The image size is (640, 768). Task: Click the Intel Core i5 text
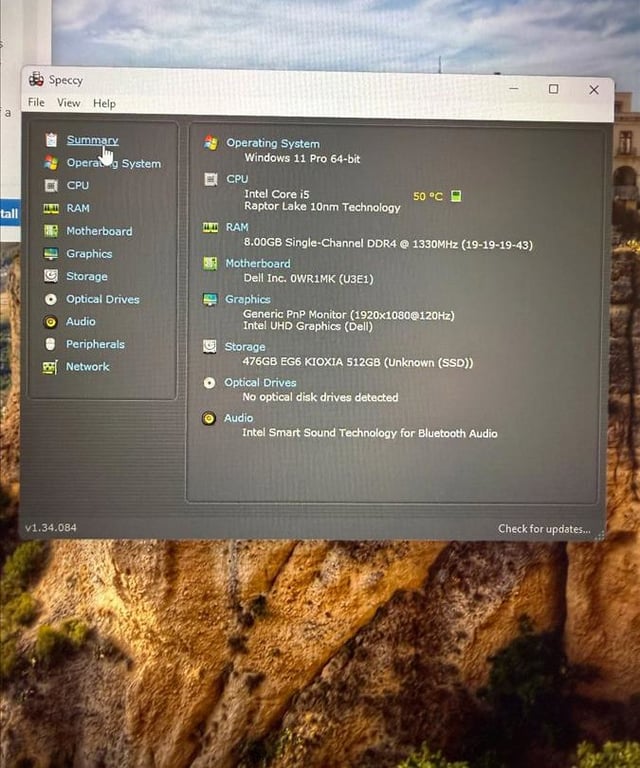tap(277, 194)
